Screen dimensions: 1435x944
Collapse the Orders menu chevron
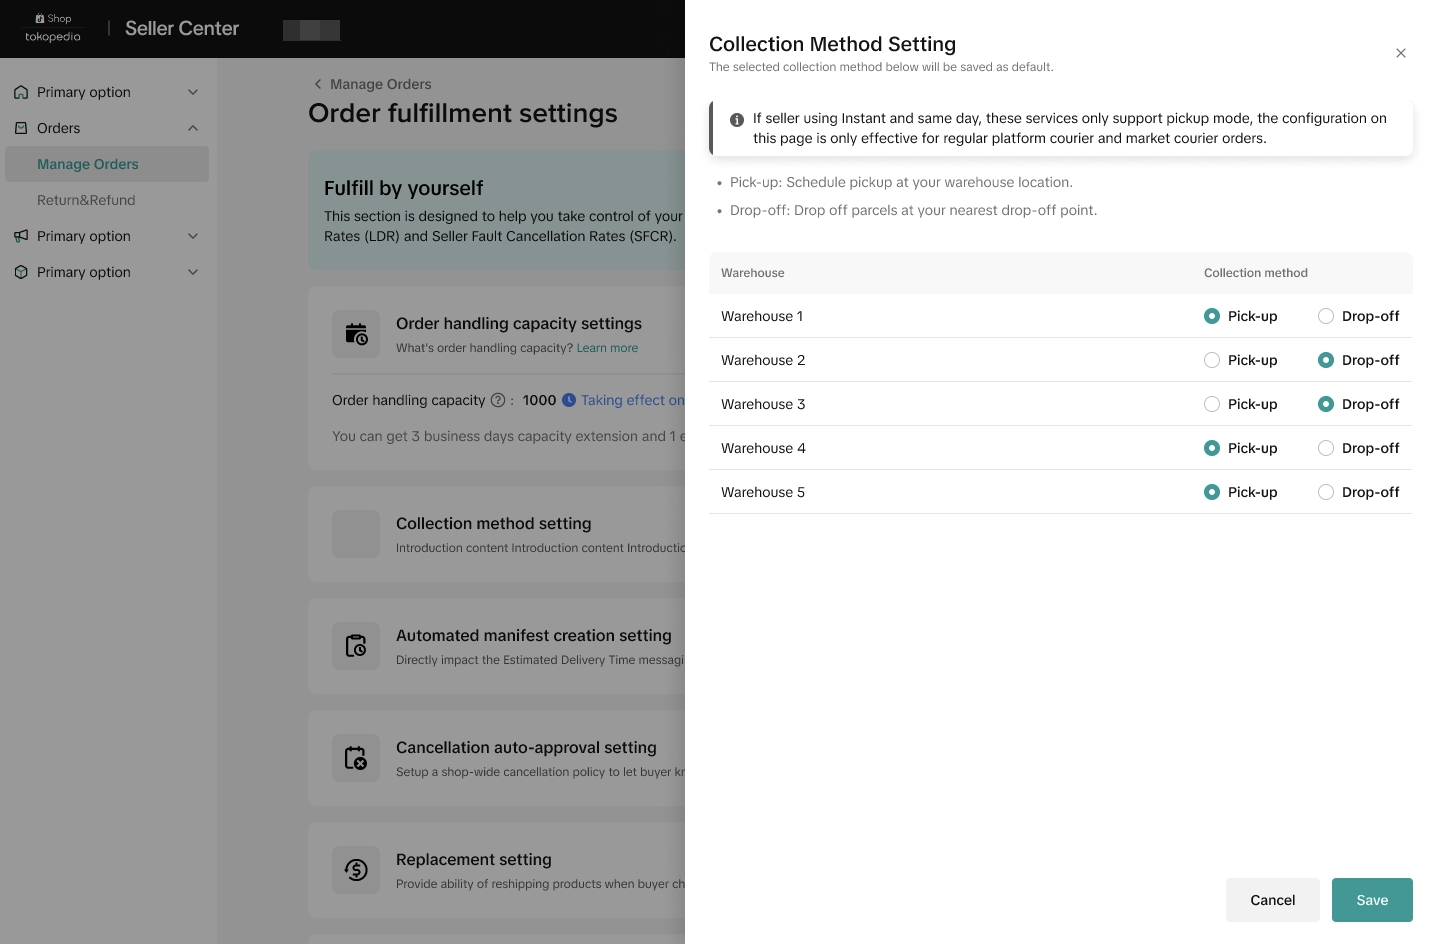click(193, 128)
